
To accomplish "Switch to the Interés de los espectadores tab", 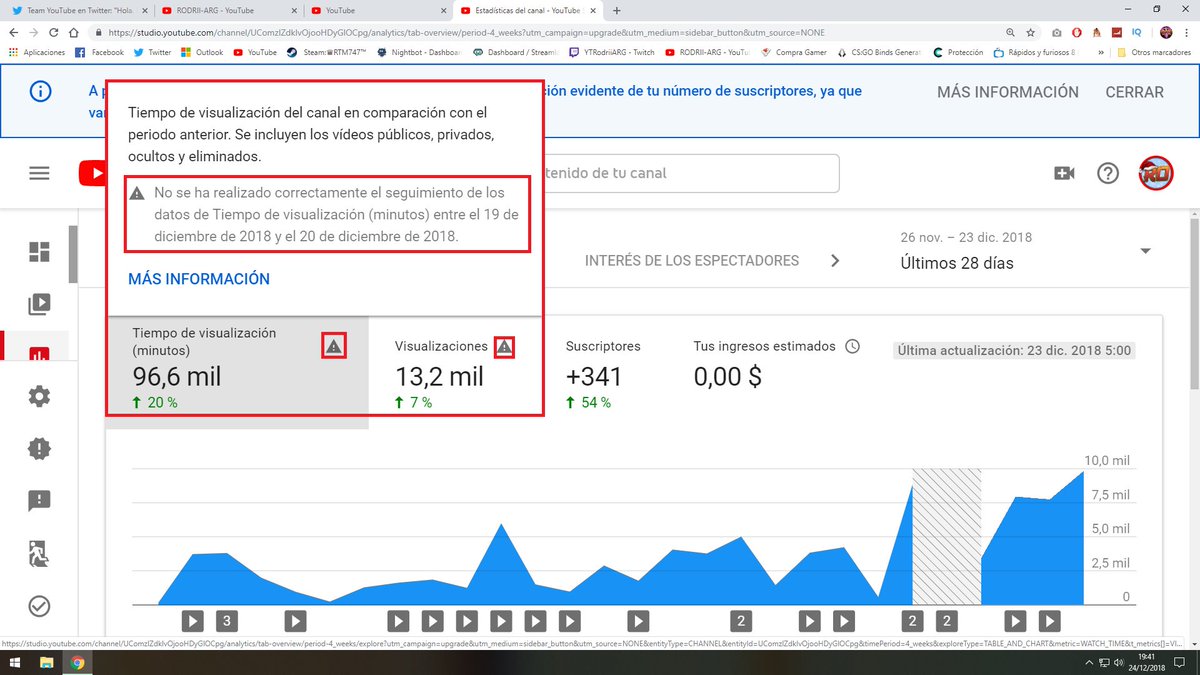I will (692, 261).
